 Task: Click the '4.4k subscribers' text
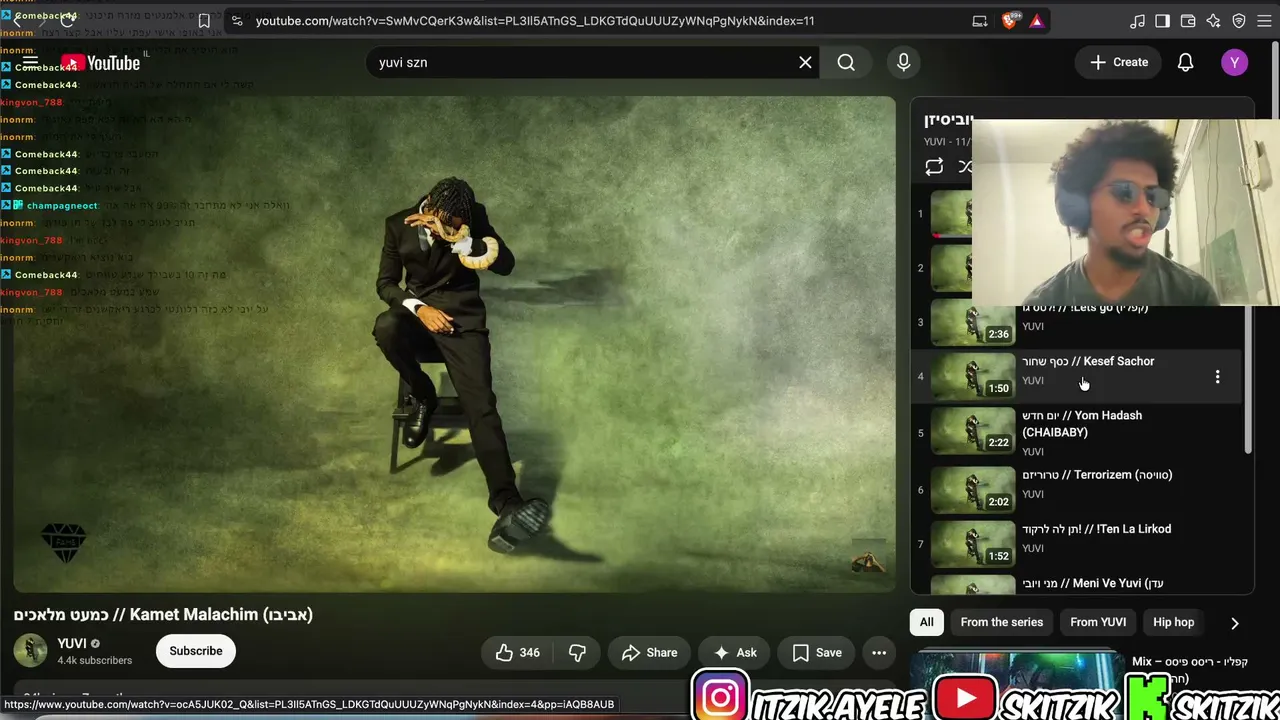(x=95, y=661)
